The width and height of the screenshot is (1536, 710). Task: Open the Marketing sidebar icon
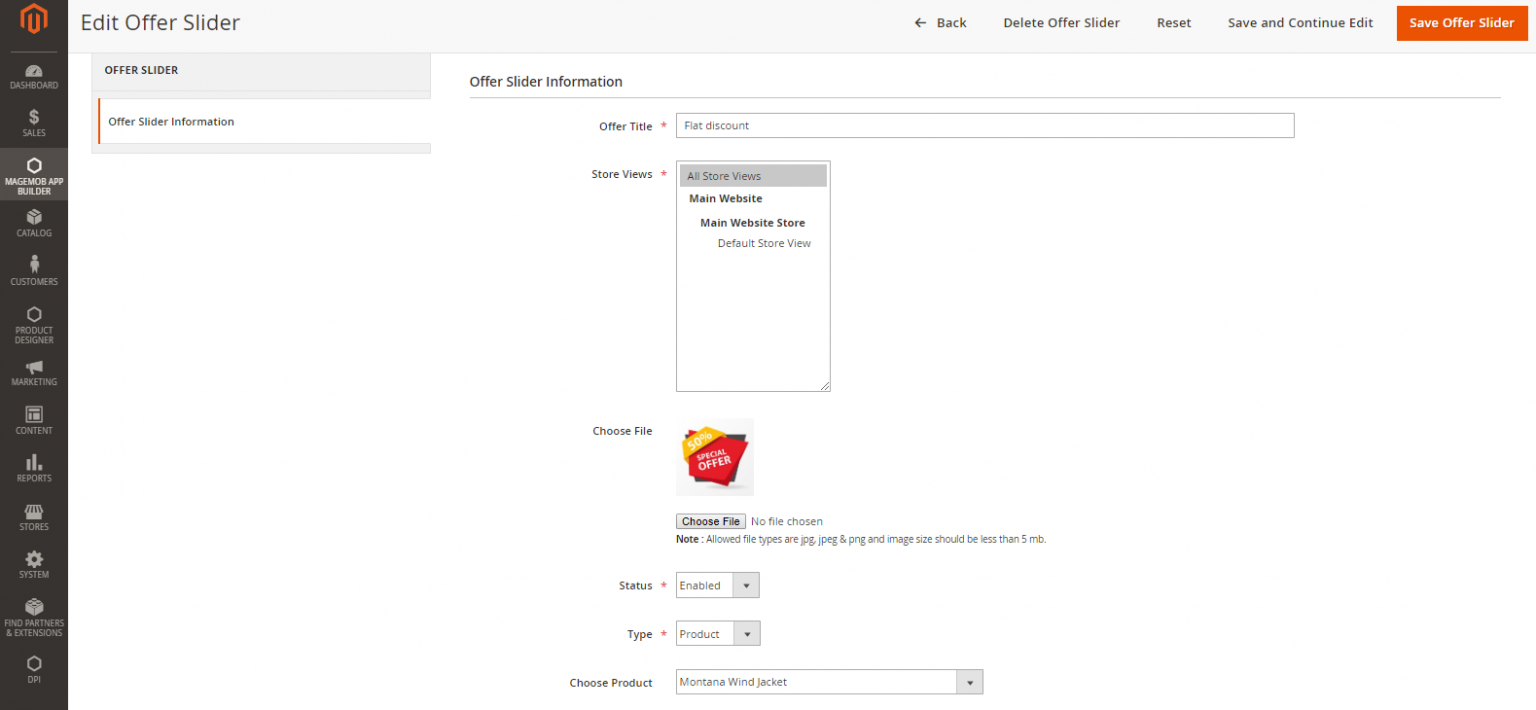click(x=34, y=372)
